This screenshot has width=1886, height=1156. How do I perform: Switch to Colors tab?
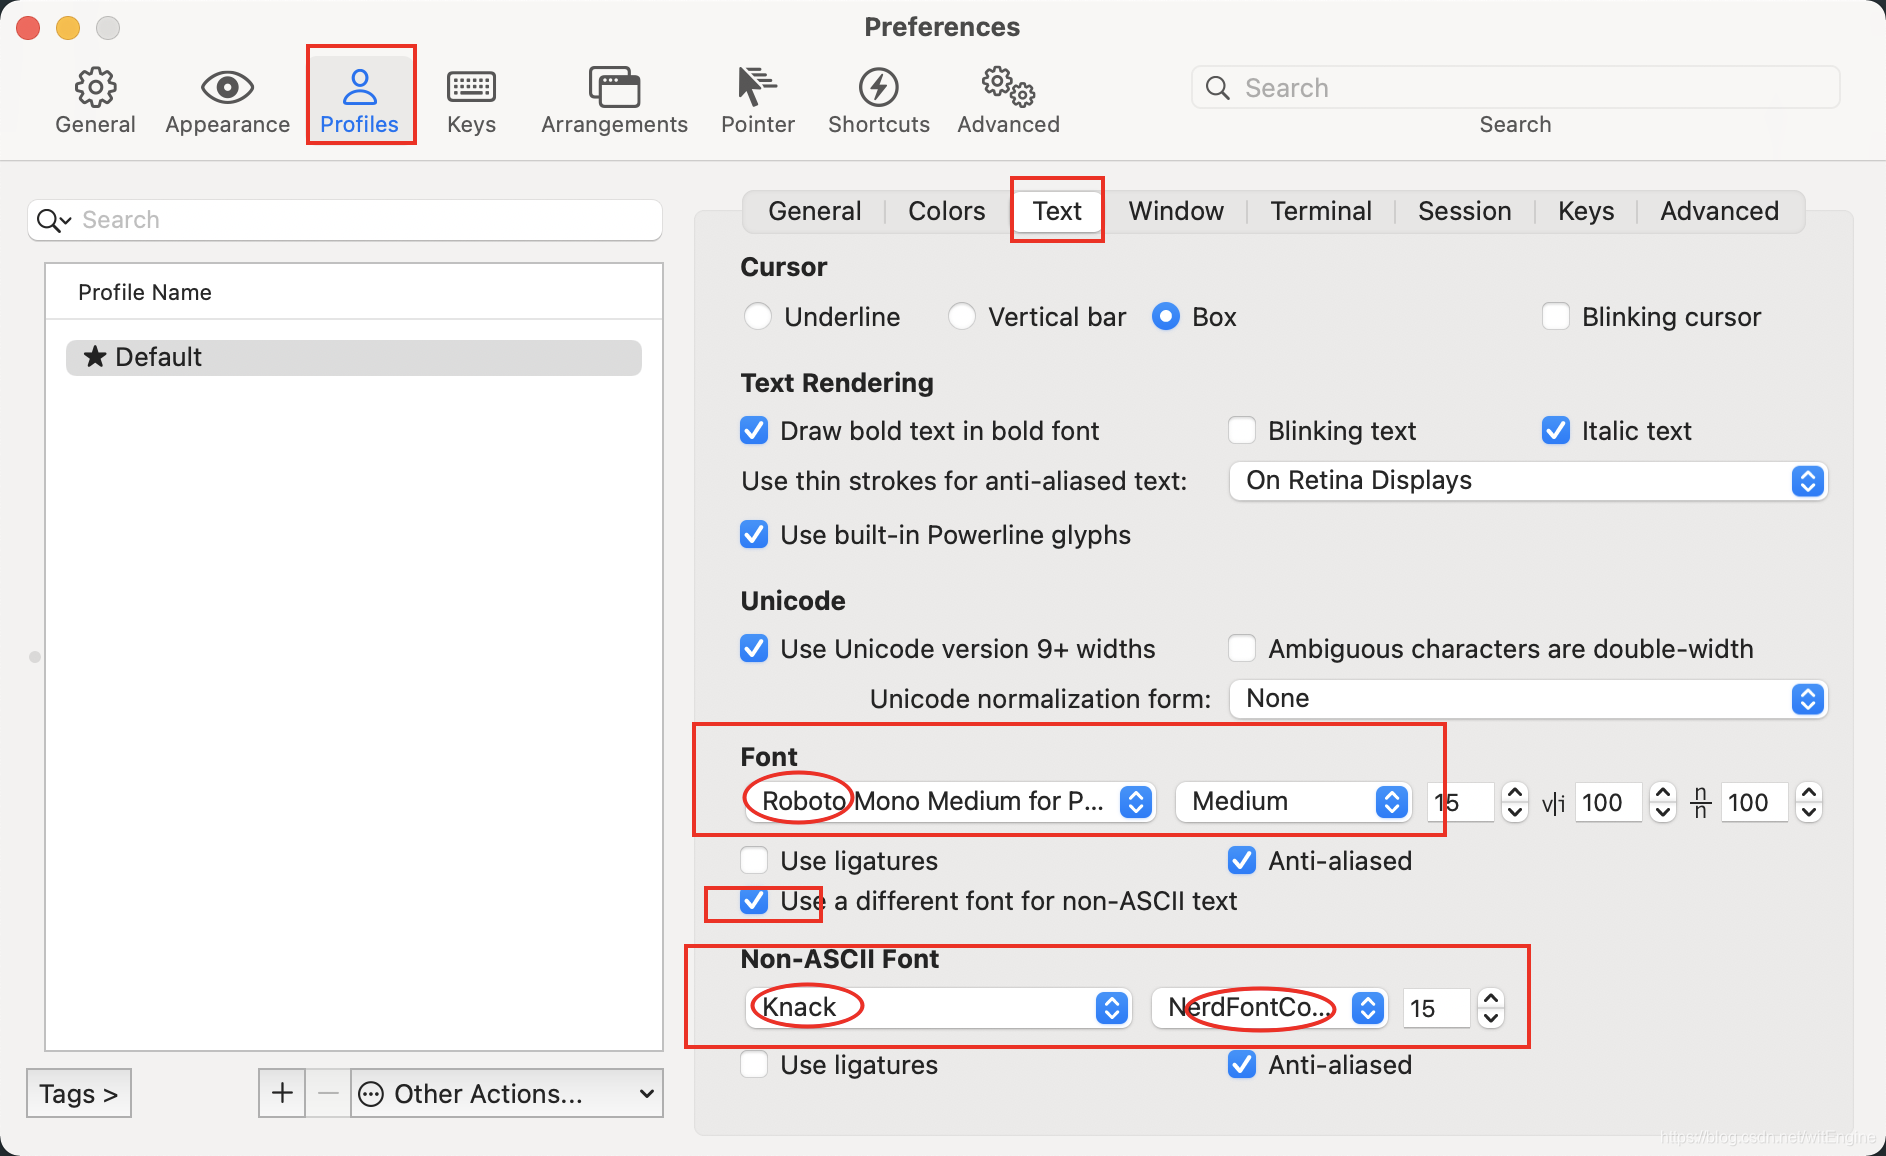pyautogui.click(x=946, y=212)
